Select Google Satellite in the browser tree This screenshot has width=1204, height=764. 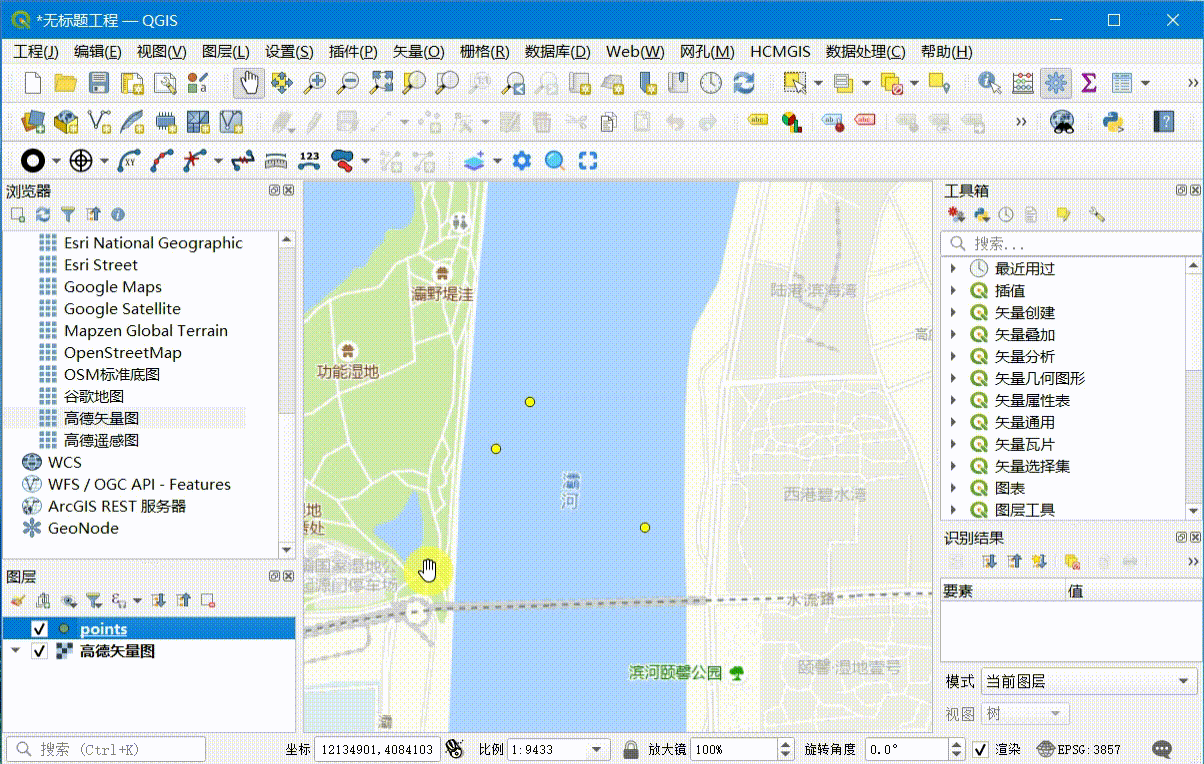[x=122, y=308]
